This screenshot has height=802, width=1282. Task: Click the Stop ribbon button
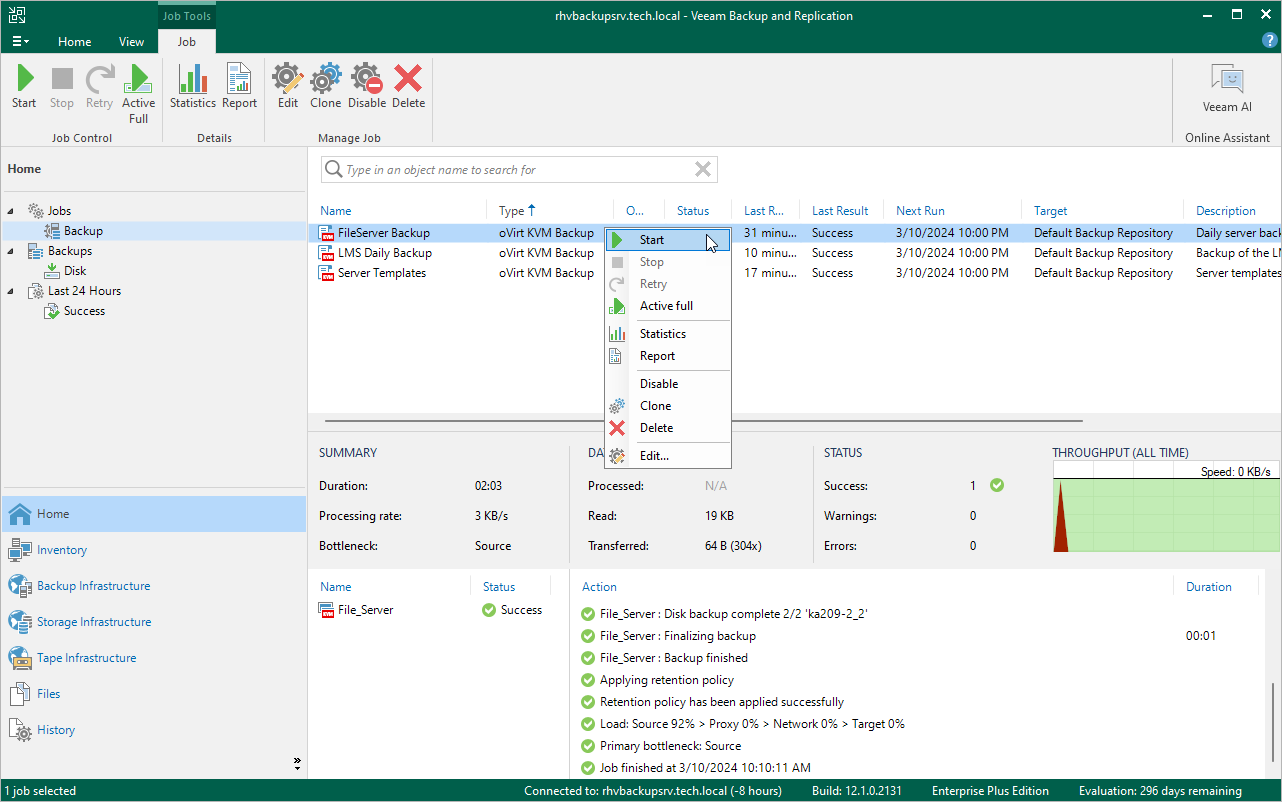(62, 87)
